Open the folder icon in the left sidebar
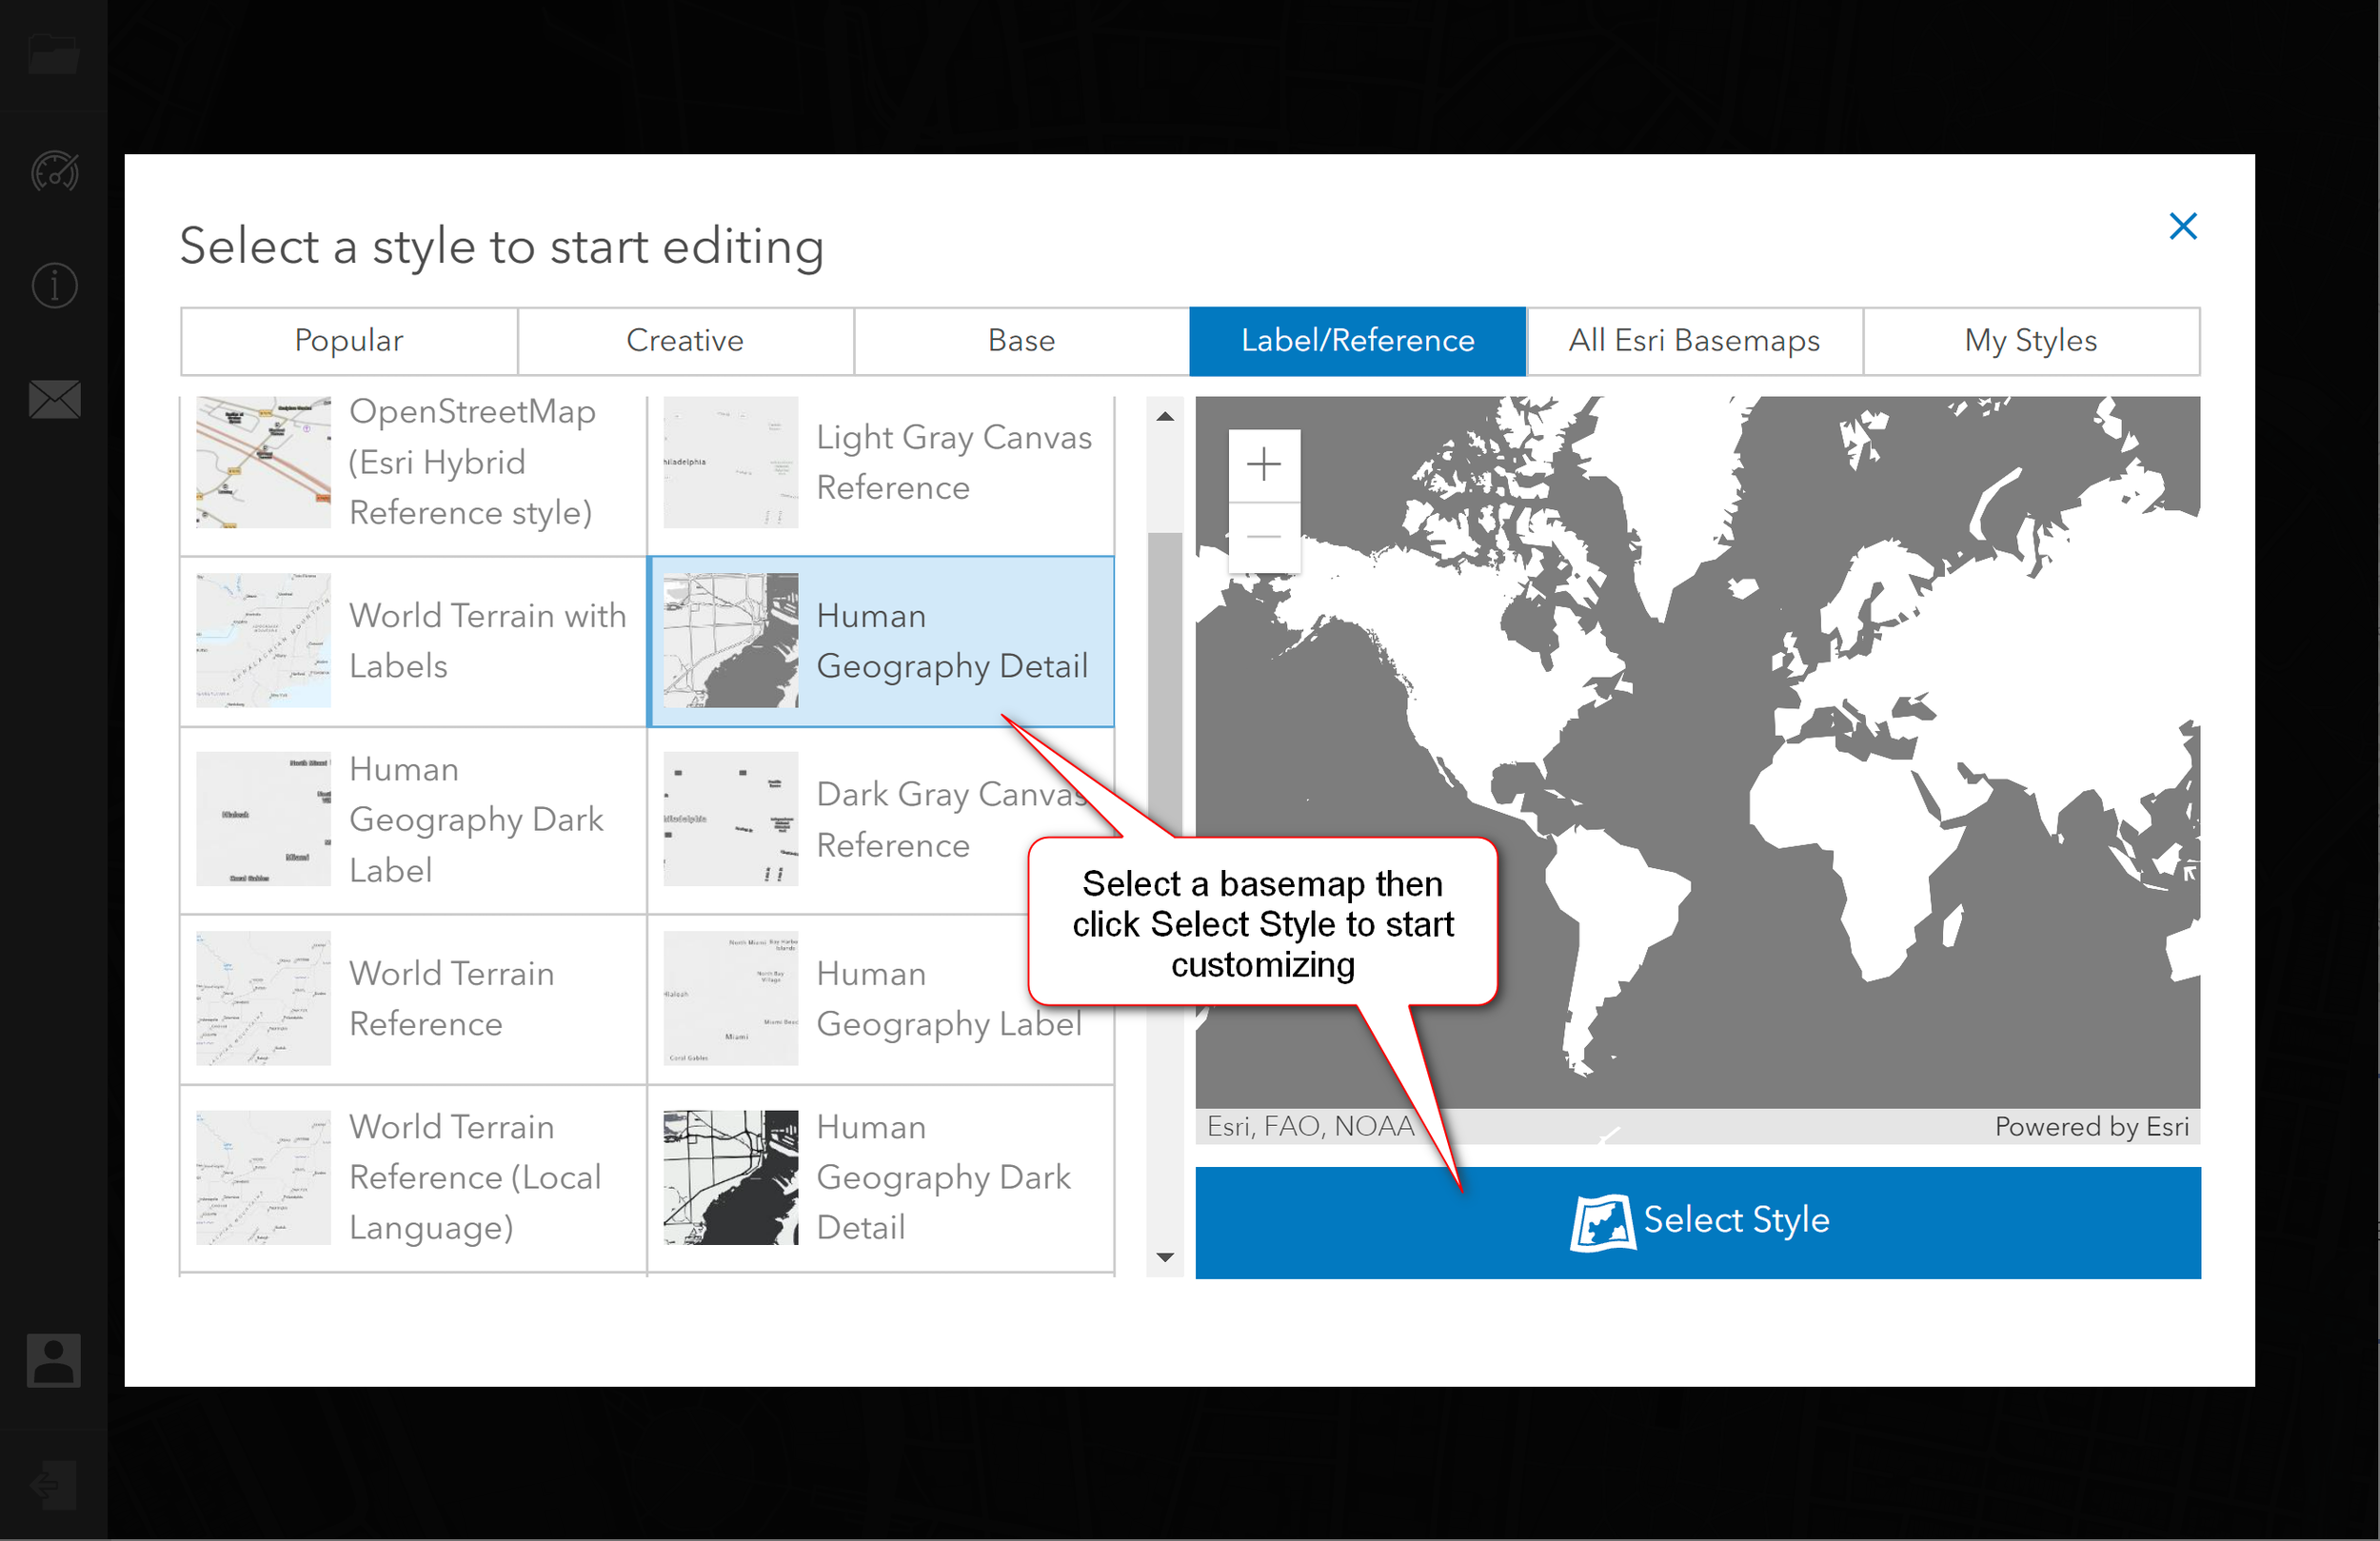 point(53,53)
